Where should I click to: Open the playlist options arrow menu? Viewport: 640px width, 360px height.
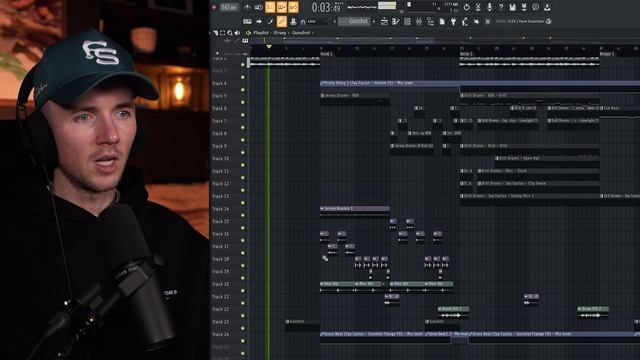(x=210, y=33)
